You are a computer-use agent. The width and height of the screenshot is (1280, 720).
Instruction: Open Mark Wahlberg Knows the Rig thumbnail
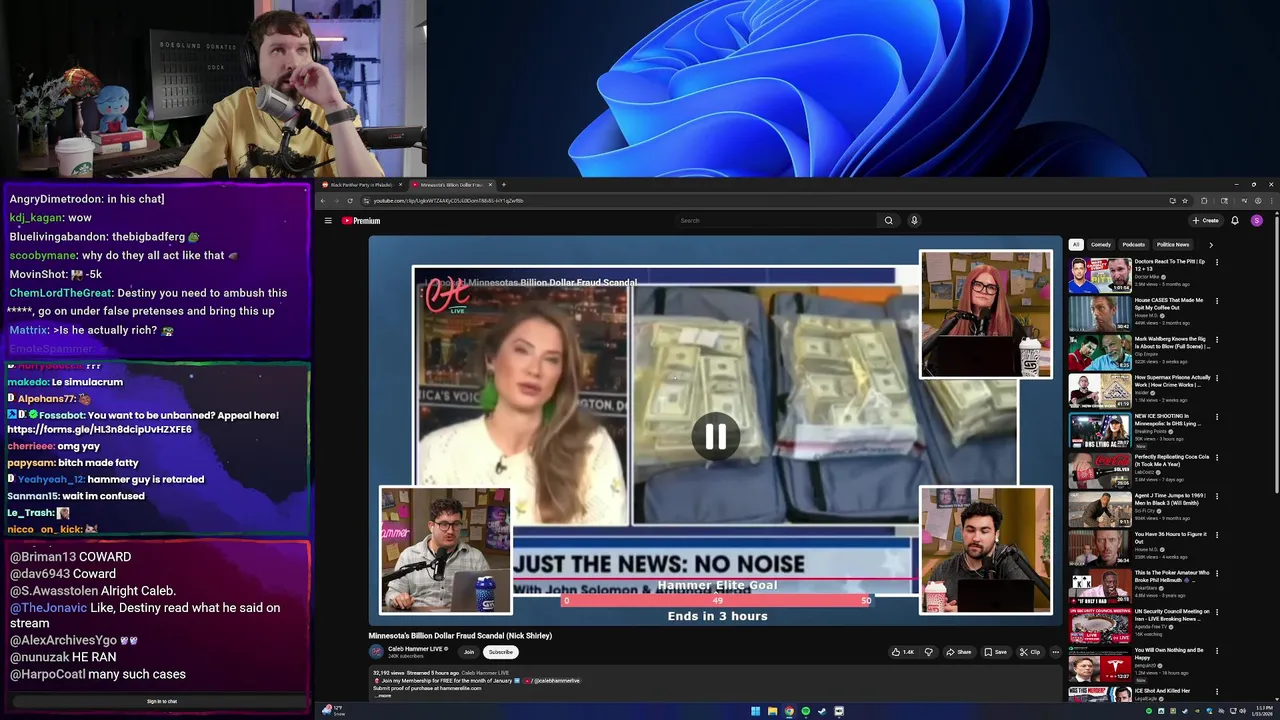pos(1100,353)
